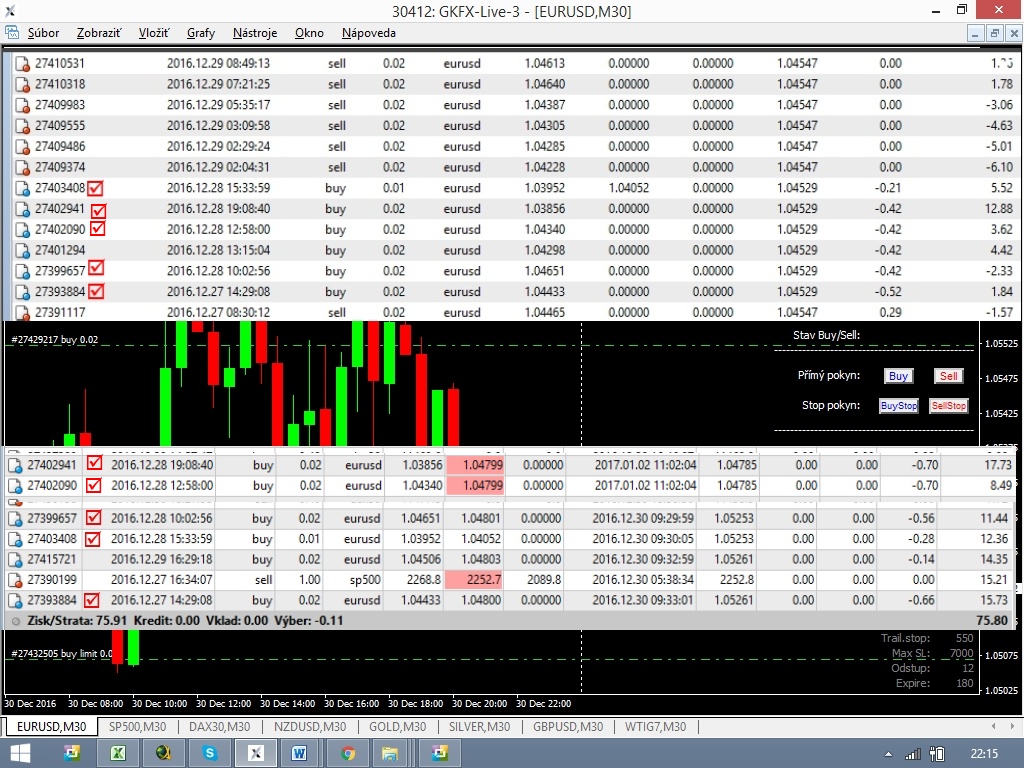
Task: Click the close time 2016.12.30 05:38:34
Action: point(643,580)
